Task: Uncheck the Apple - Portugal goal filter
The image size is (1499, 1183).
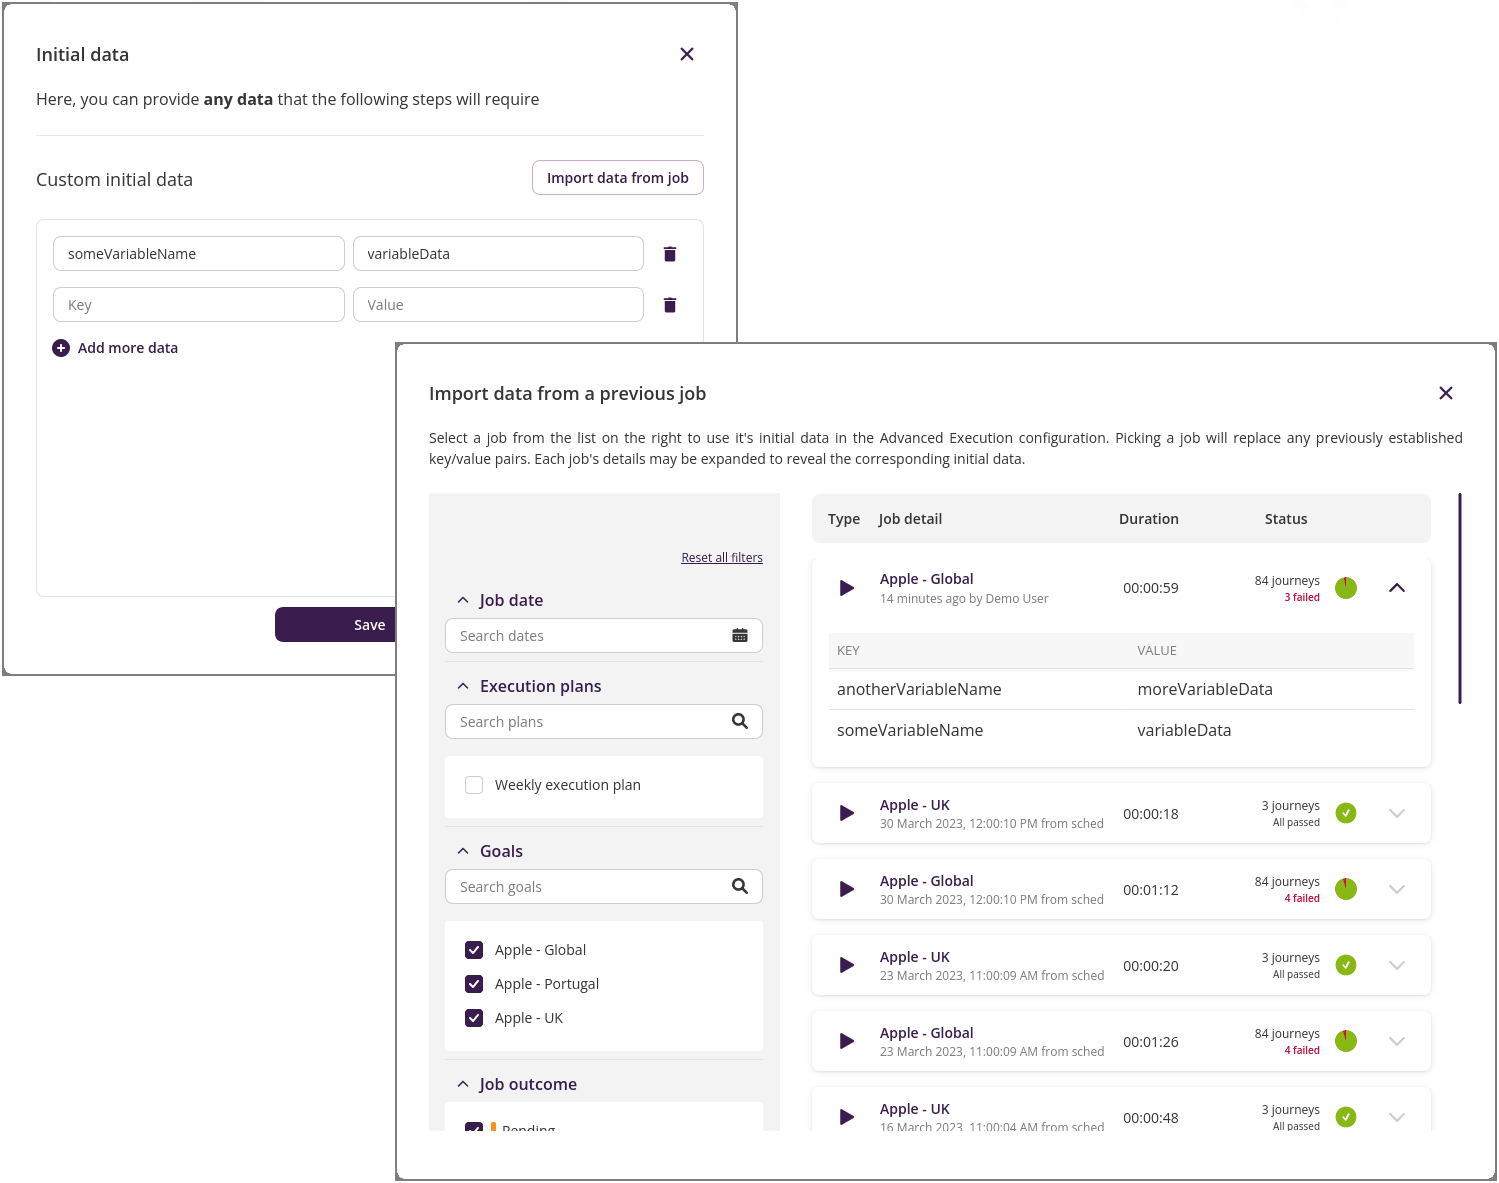Action: (x=473, y=983)
